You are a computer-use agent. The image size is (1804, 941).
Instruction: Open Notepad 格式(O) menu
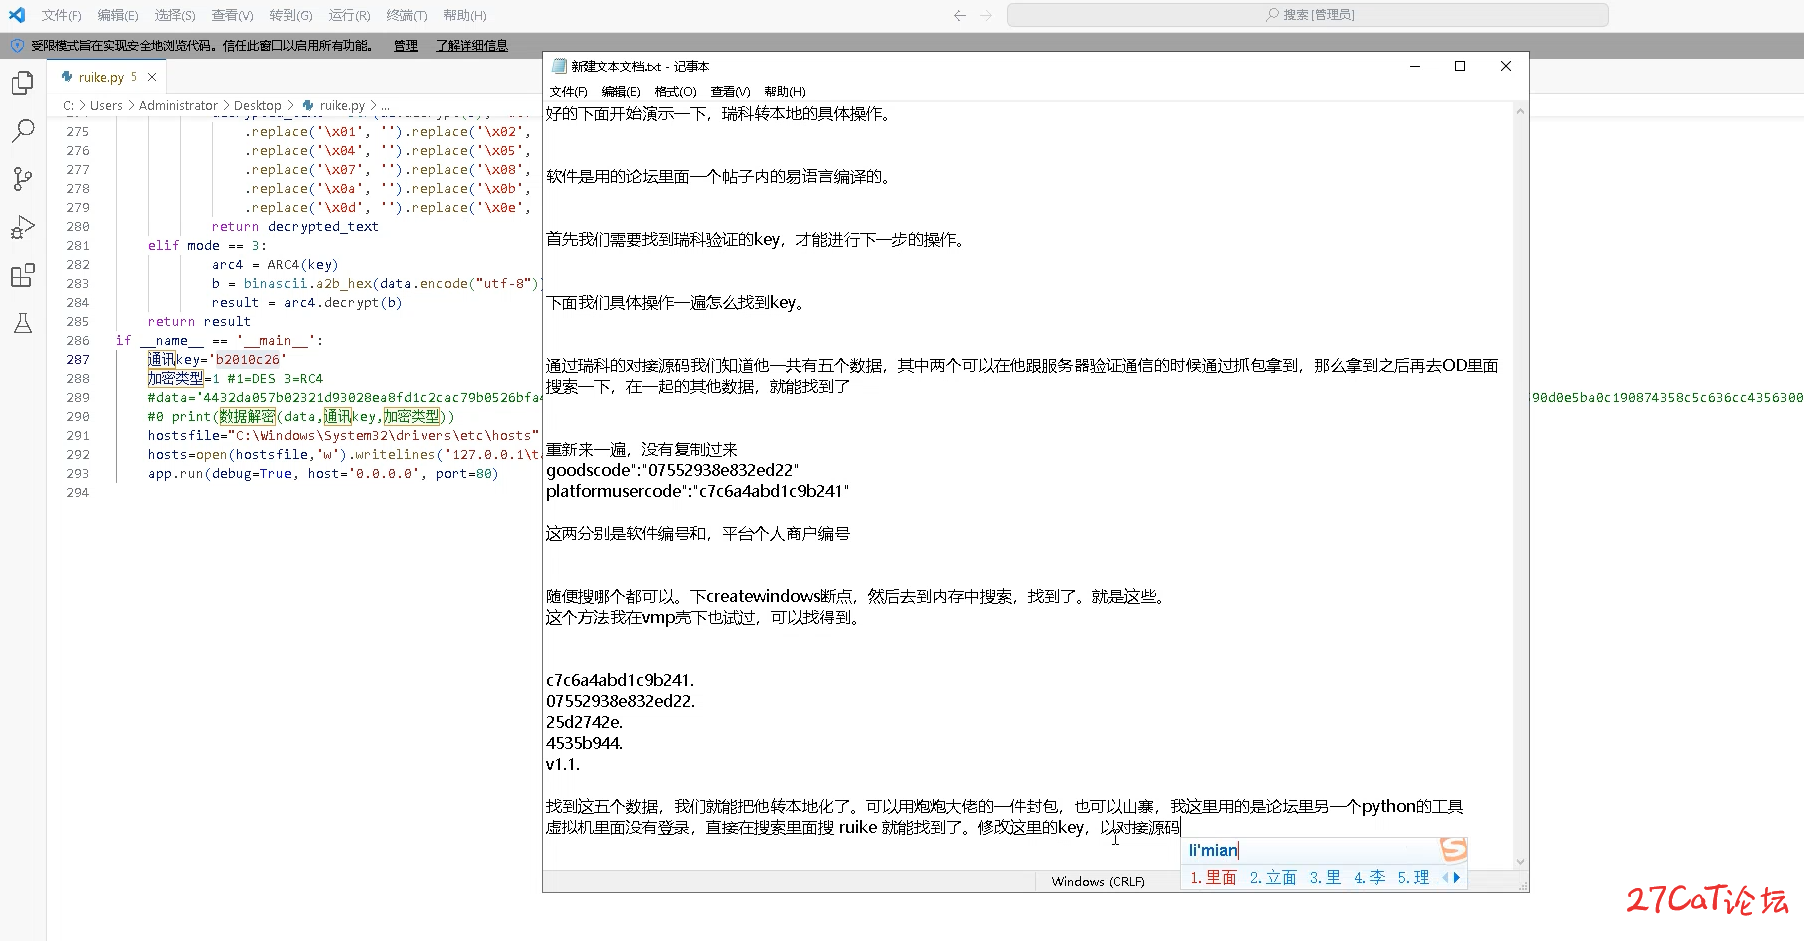point(675,91)
